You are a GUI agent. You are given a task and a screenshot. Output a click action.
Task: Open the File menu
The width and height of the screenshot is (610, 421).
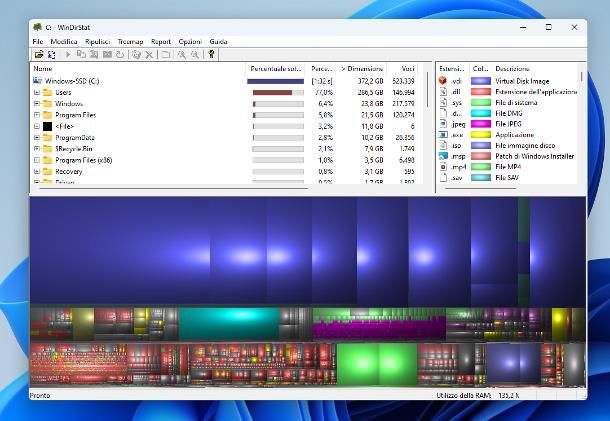pyautogui.click(x=38, y=41)
